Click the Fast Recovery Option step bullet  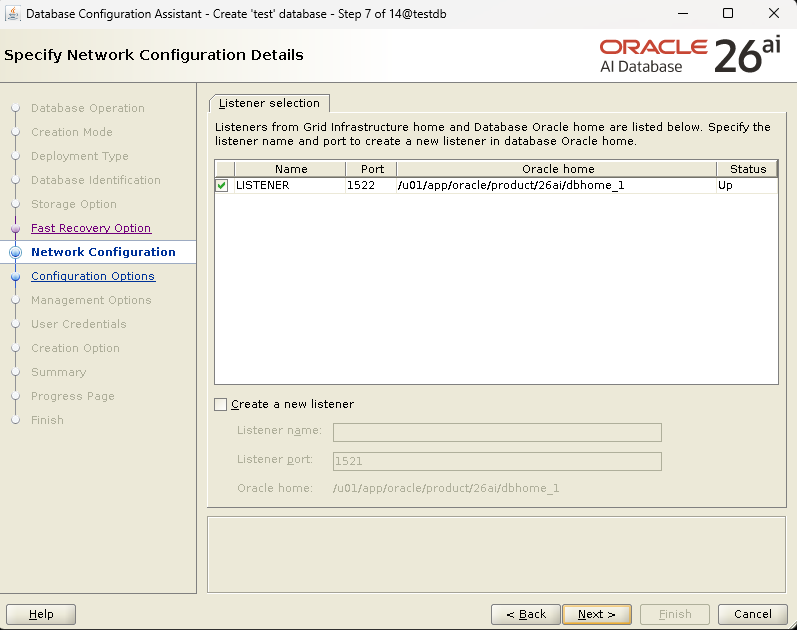(x=16, y=229)
